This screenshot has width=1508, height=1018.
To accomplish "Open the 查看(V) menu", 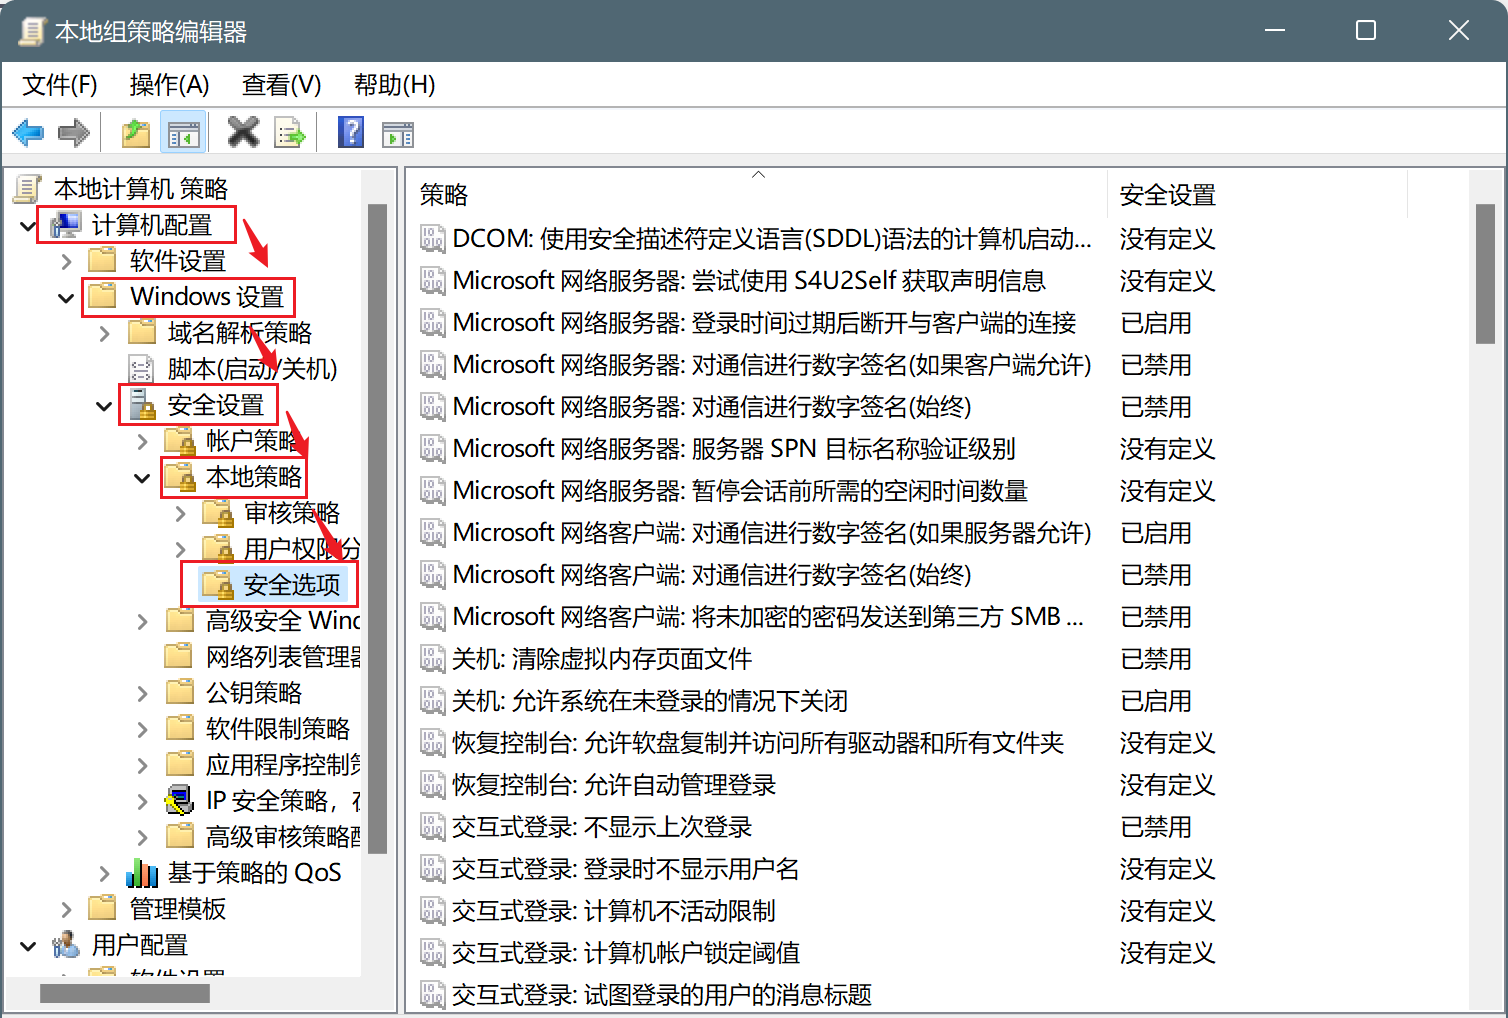I will 282,85.
